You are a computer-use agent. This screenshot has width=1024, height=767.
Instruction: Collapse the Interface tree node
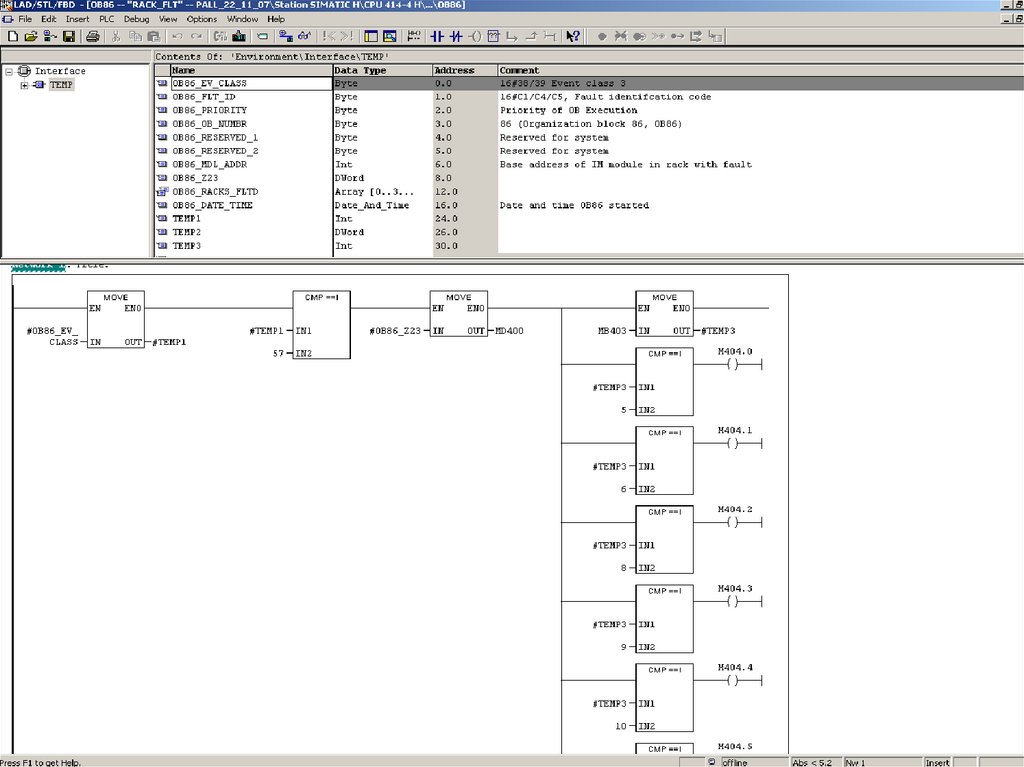coord(9,71)
